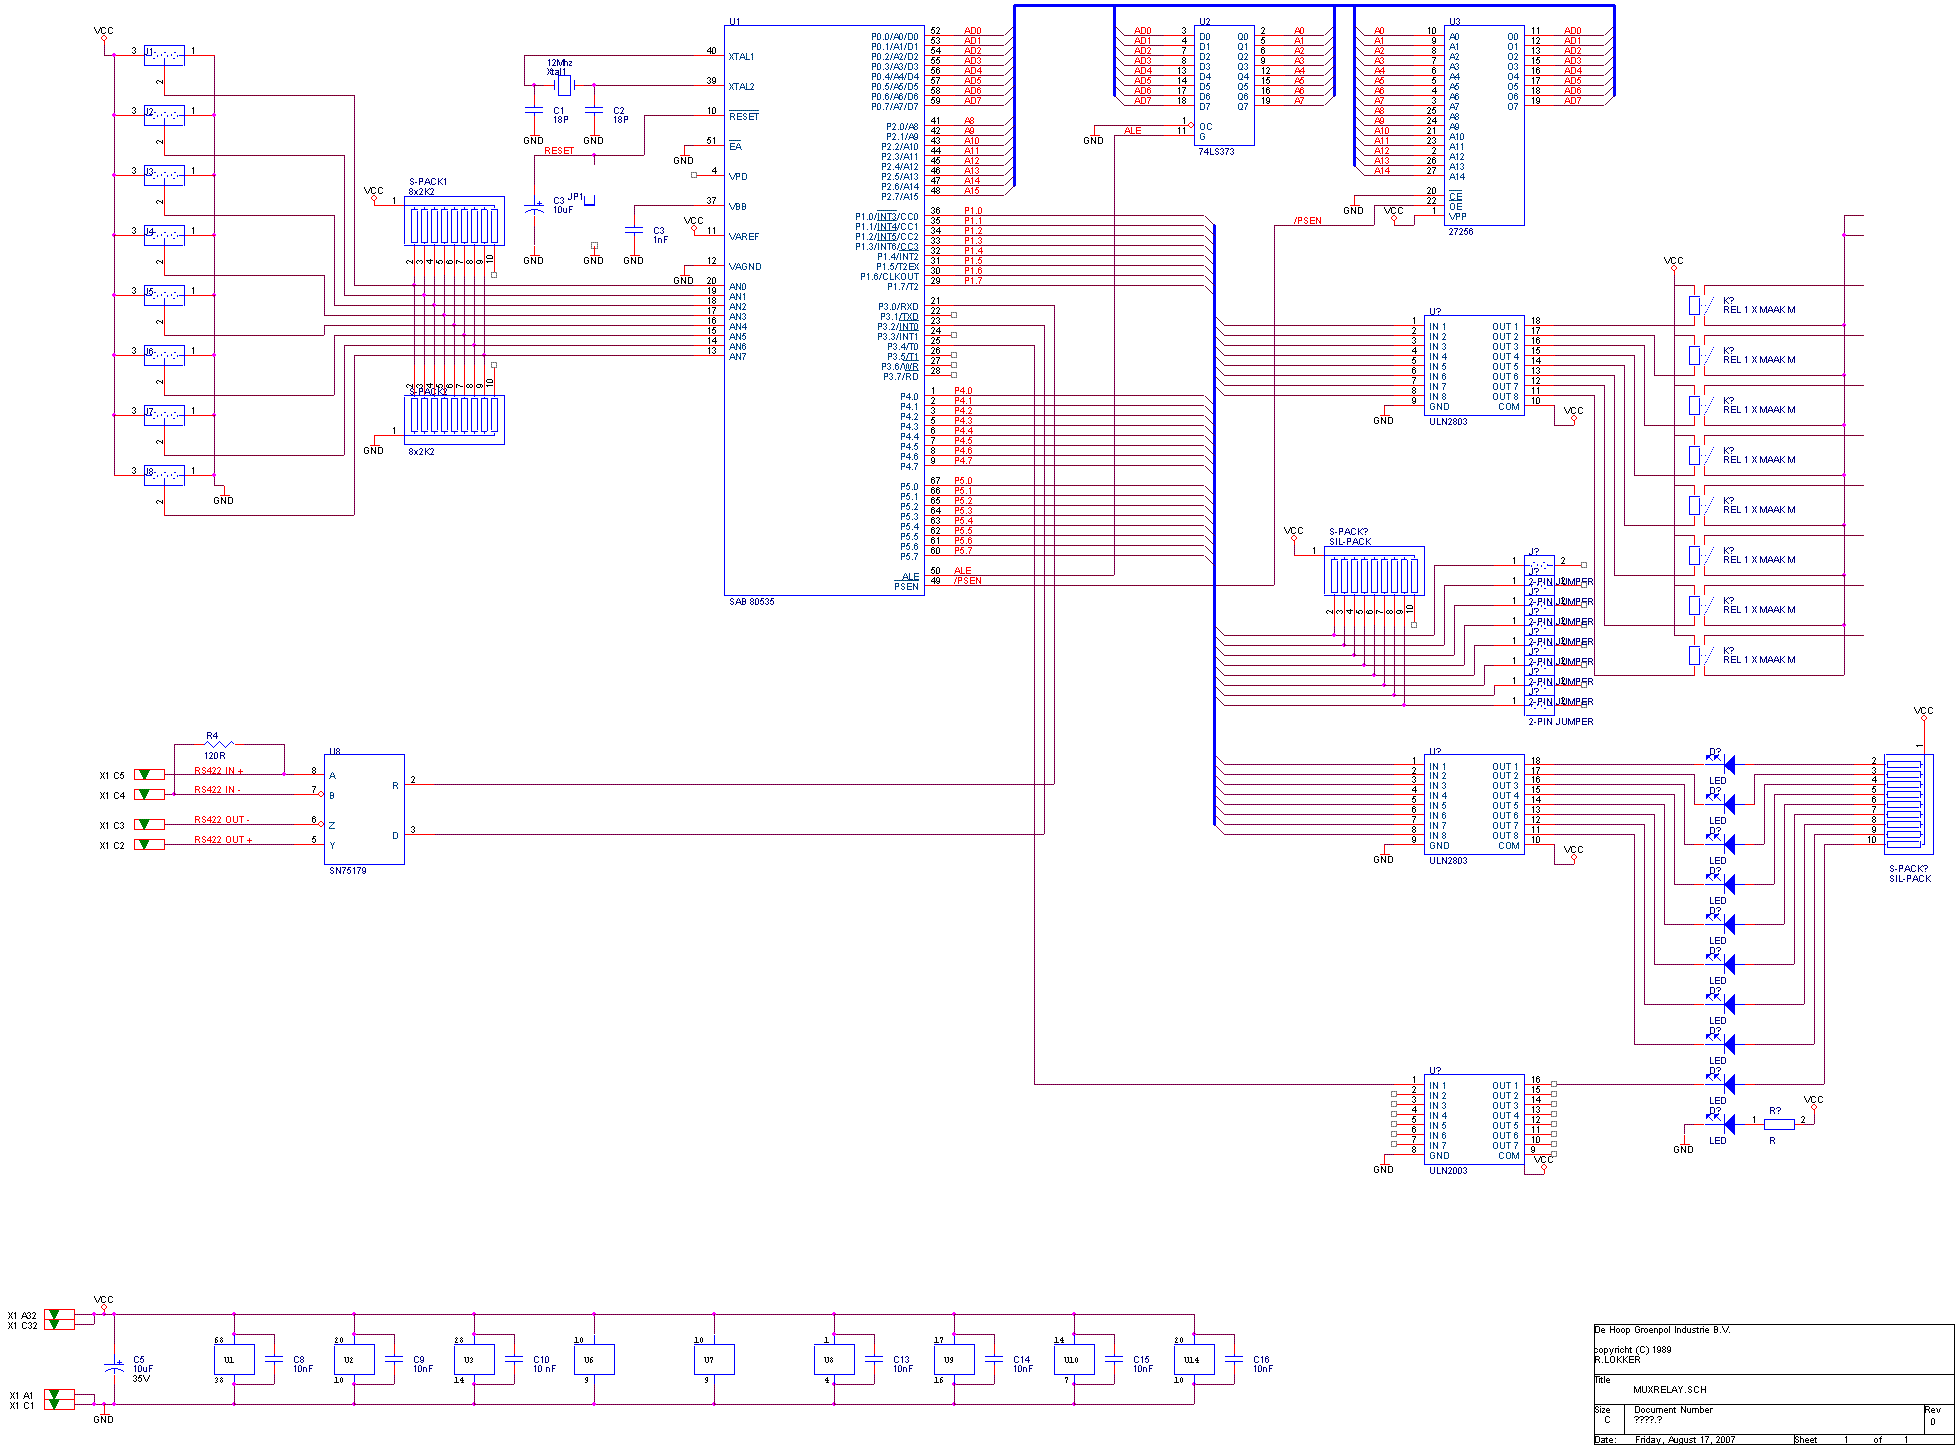Click the RS422 IN + signal label
Screen dimensions: 1959x1449
click(x=218, y=770)
